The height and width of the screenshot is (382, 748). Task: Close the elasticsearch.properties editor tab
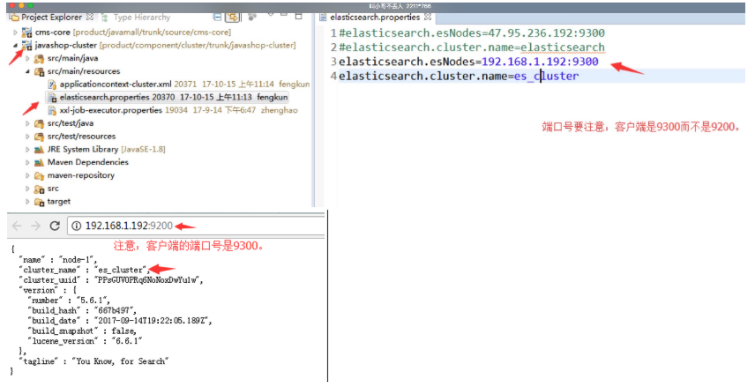pos(427,17)
